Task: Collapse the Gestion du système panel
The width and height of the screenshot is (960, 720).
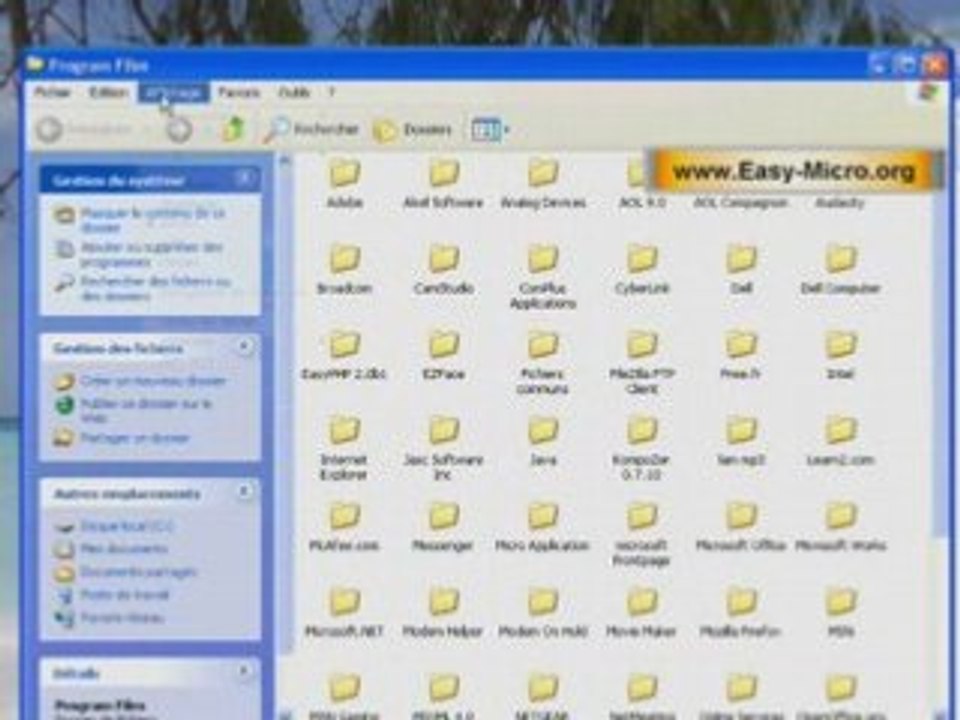Action: [244, 179]
